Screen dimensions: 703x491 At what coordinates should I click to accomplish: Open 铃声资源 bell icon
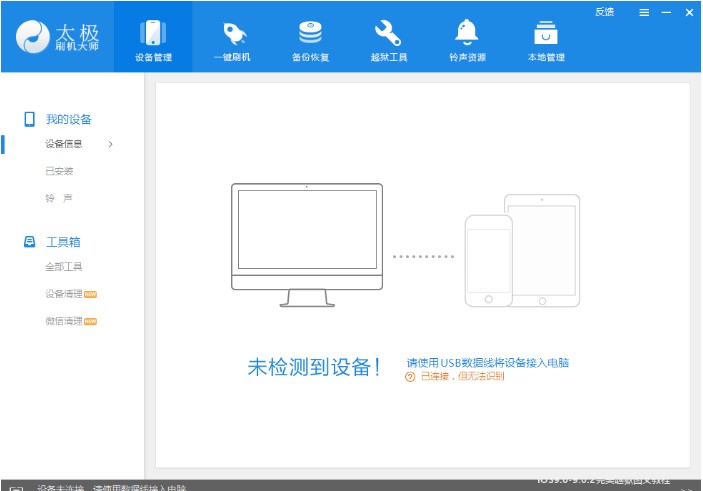pos(467,34)
